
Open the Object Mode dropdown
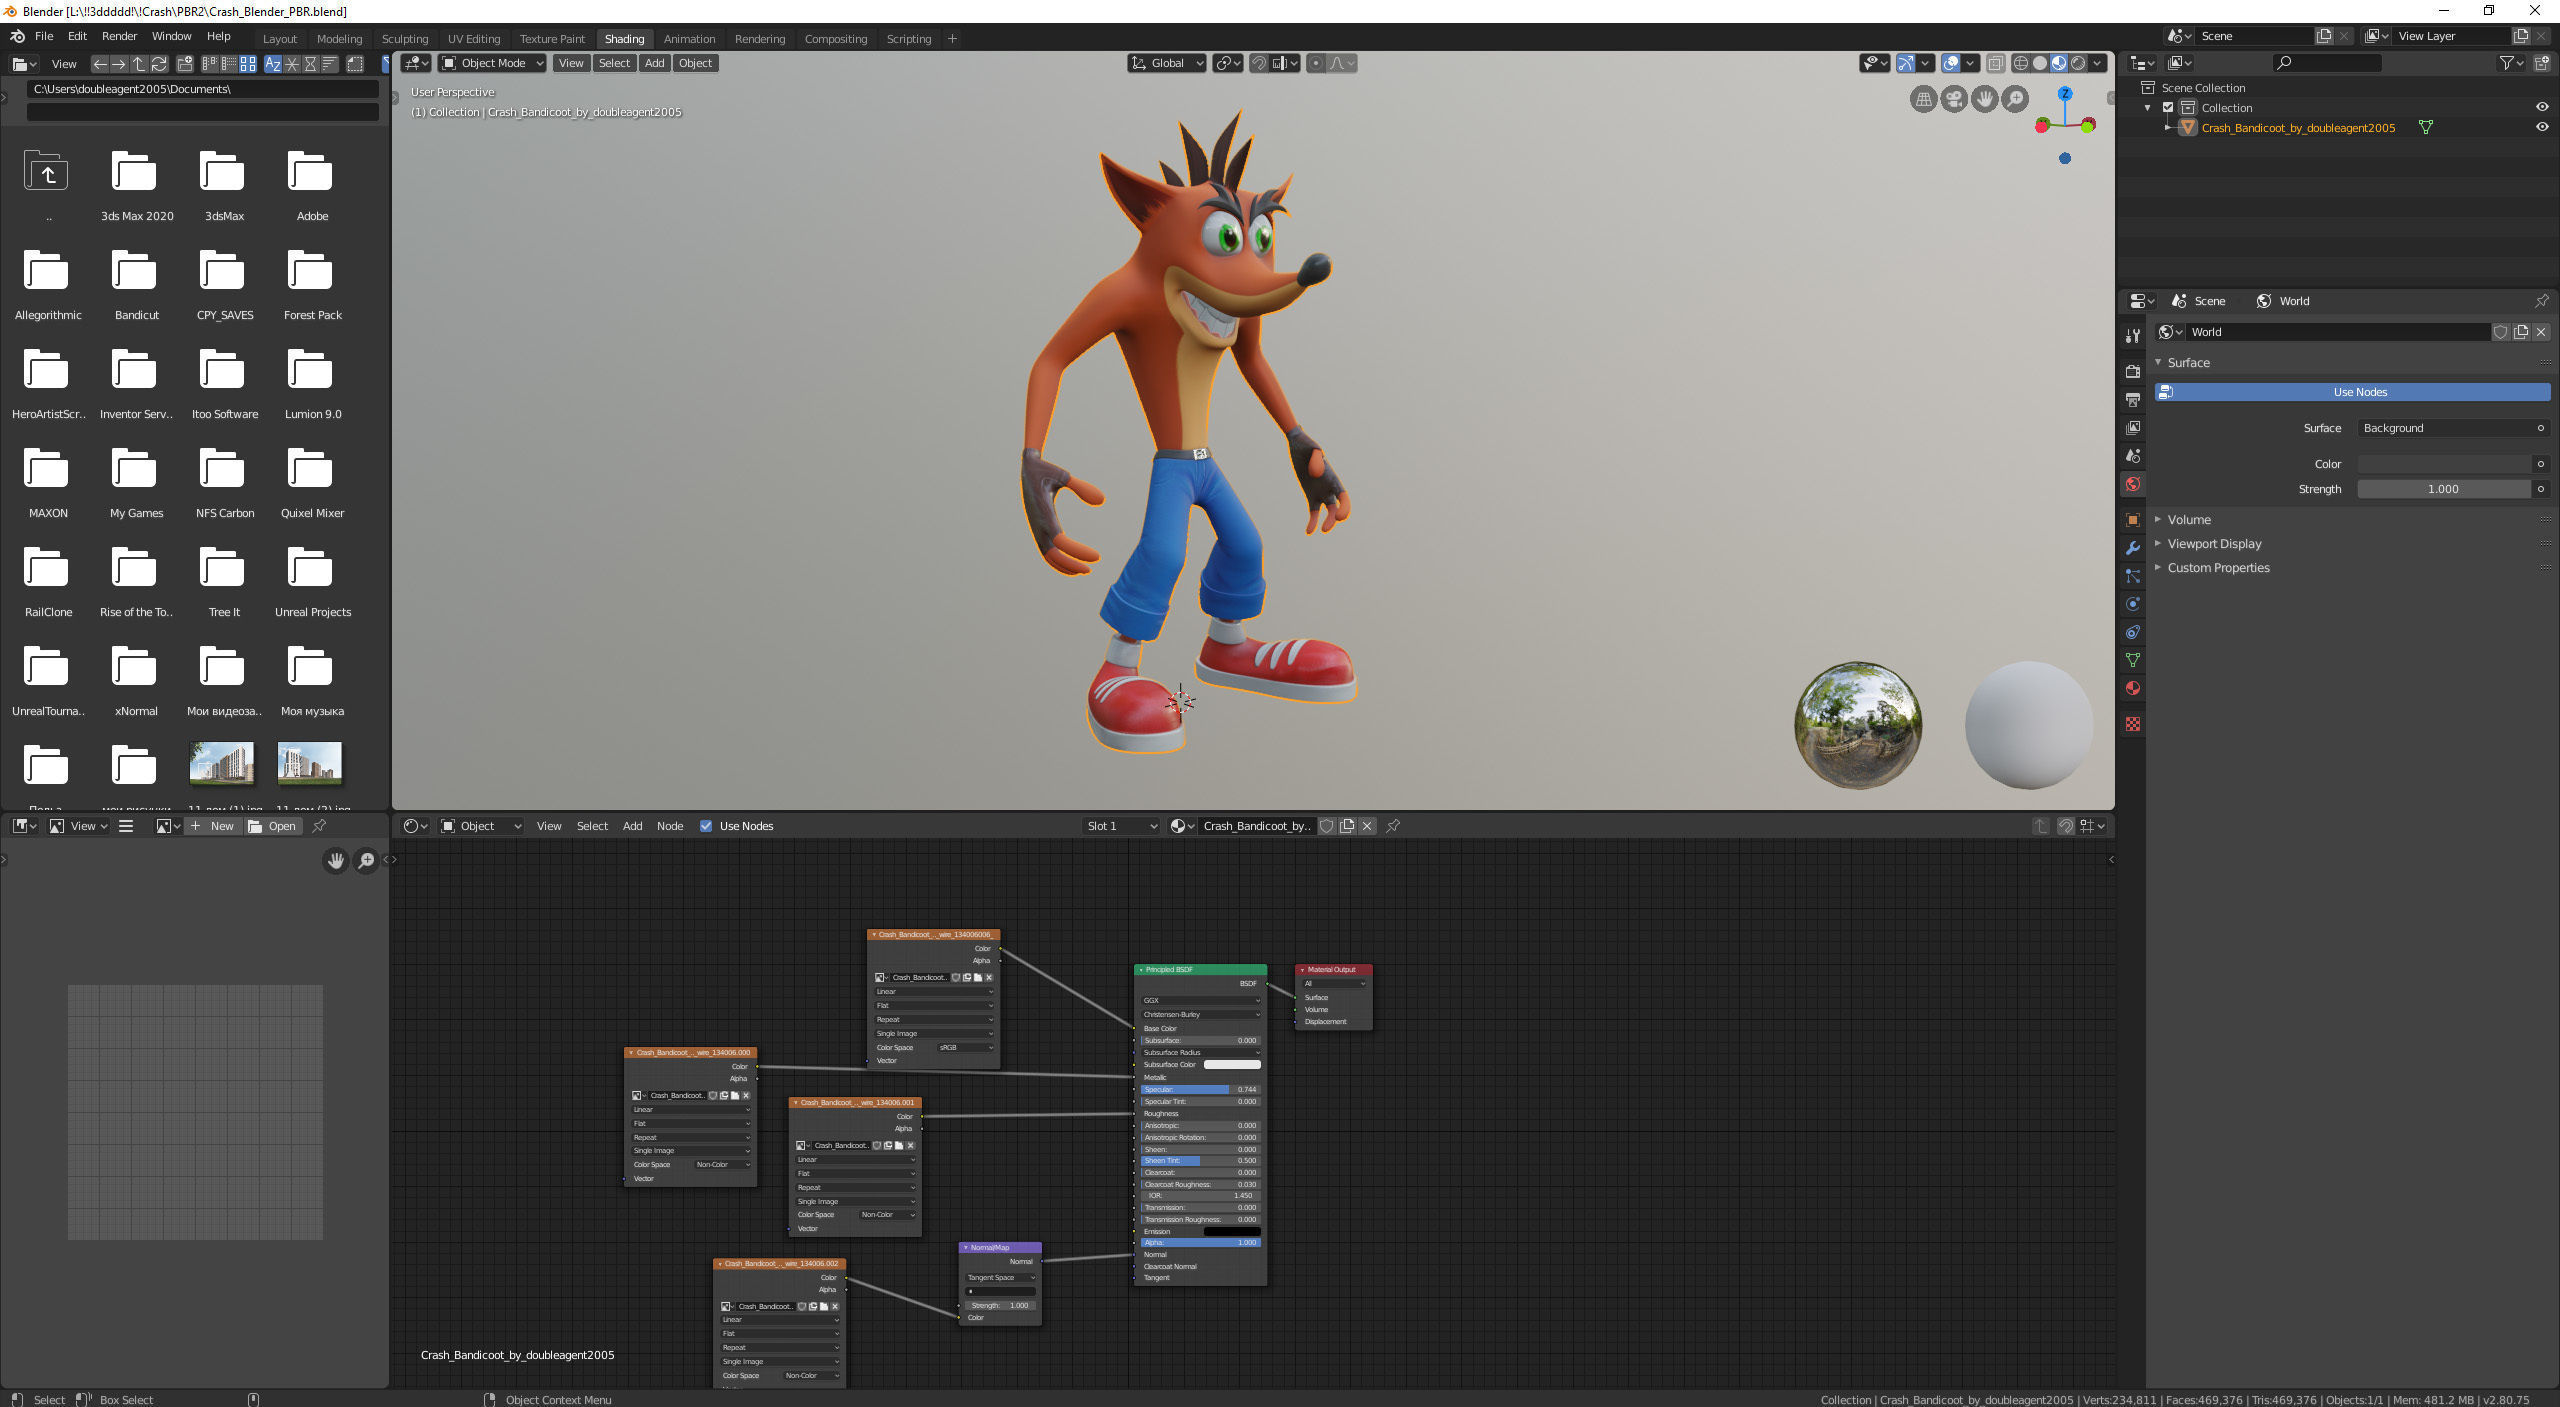[x=492, y=63]
